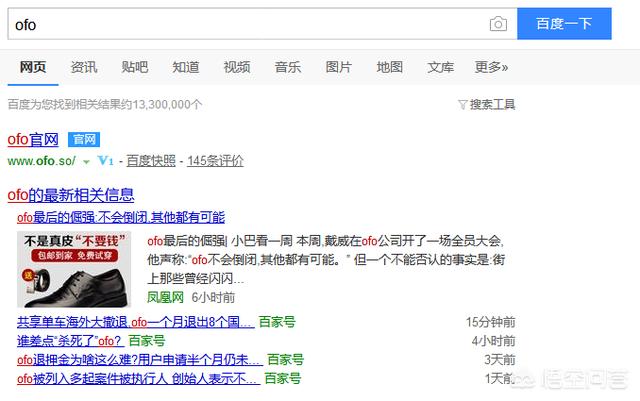
Task: Focus the search input containing ofo
Action: [x=262, y=24]
